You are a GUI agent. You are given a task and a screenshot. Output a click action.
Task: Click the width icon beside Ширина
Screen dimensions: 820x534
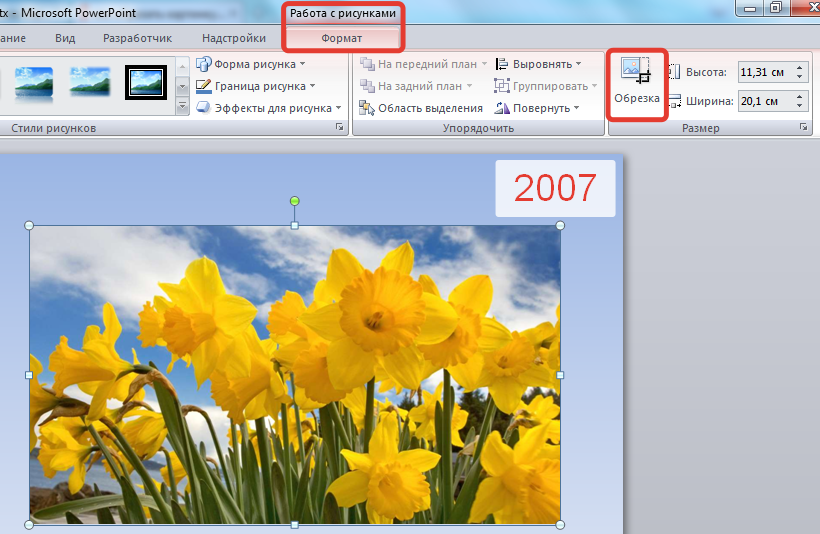point(674,101)
